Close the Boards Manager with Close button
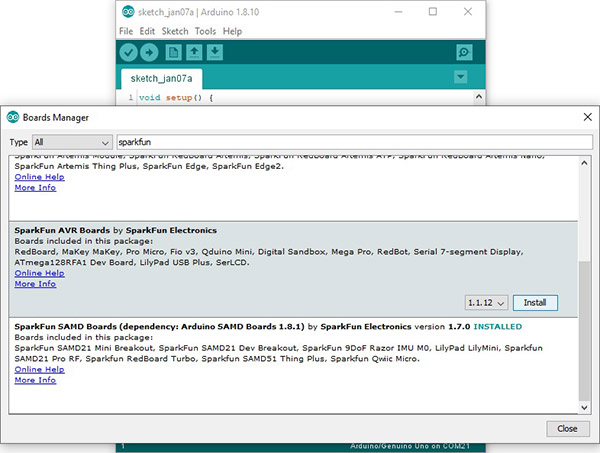This screenshot has width=600, height=453. coord(567,428)
